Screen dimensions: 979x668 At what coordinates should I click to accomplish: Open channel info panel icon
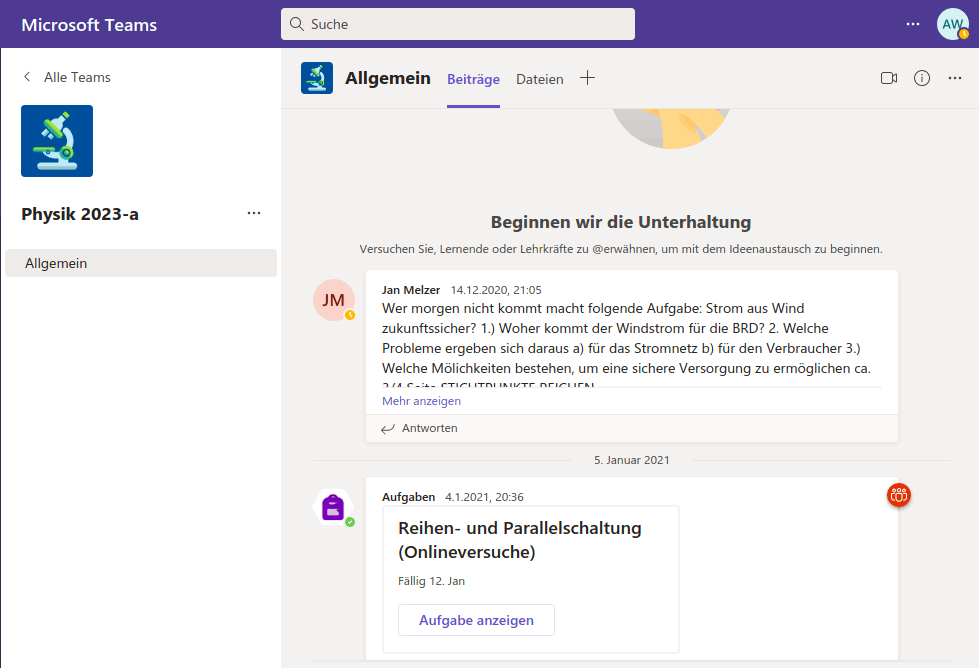[x=922, y=78]
